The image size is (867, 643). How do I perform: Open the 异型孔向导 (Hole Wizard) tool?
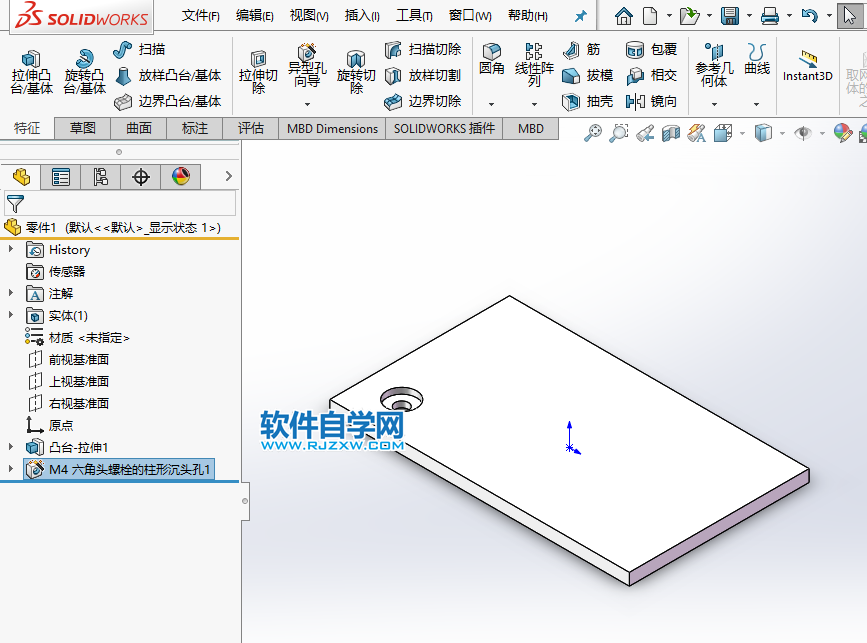pos(305,64)
